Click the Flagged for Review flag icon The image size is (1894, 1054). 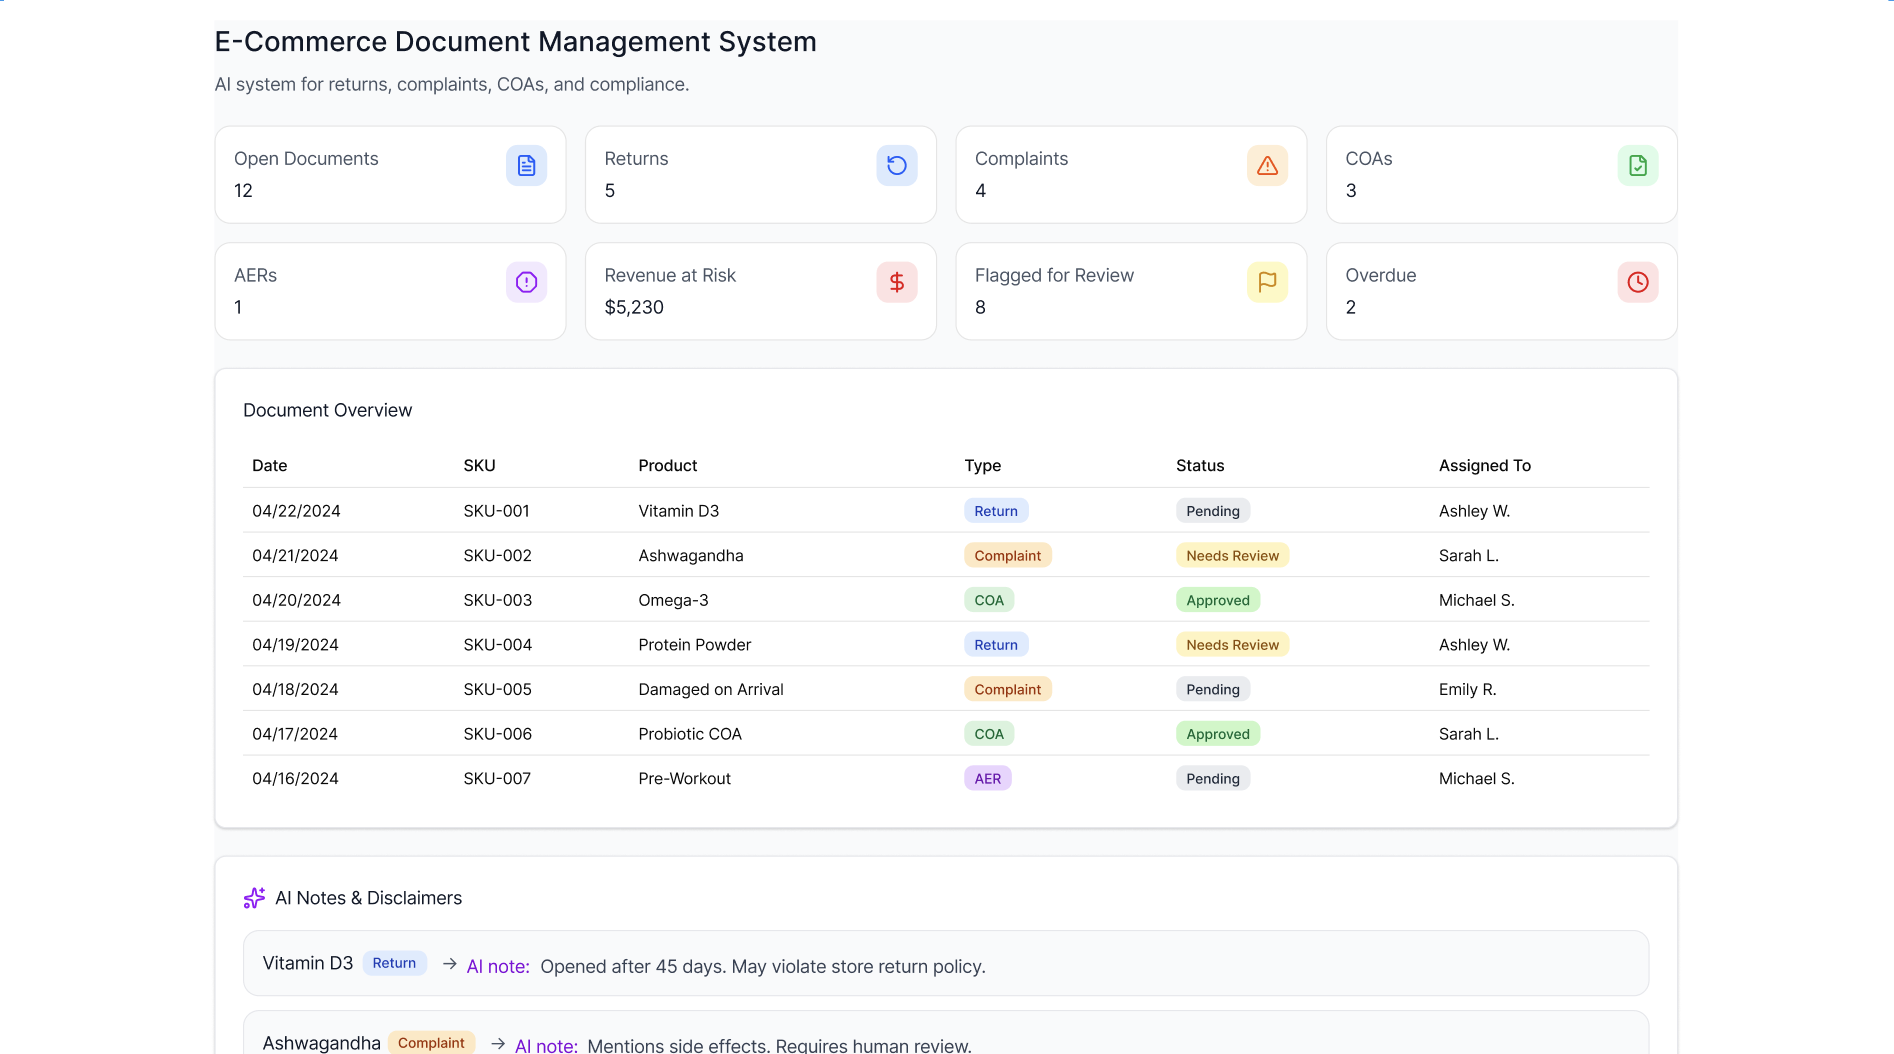pyautogui.click(x=1266, y=283)
